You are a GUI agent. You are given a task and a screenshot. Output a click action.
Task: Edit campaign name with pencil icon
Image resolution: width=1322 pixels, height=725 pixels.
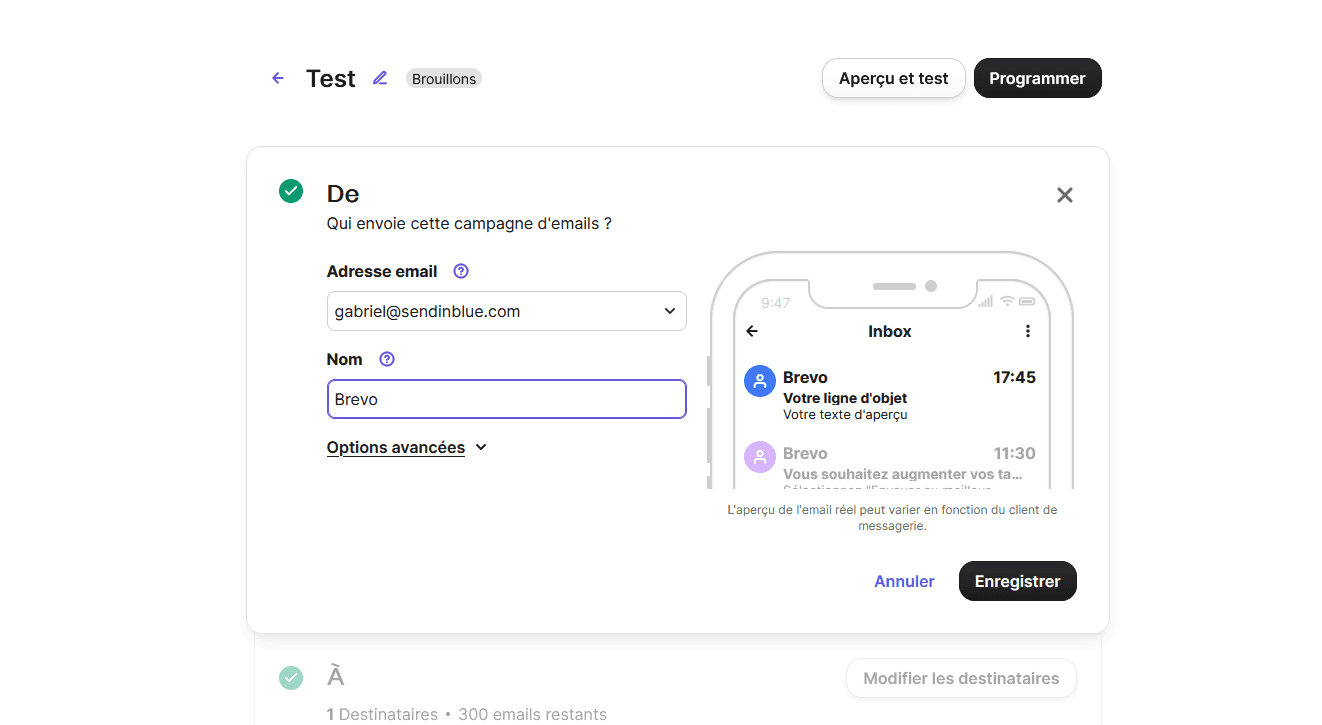click(380, 78)
